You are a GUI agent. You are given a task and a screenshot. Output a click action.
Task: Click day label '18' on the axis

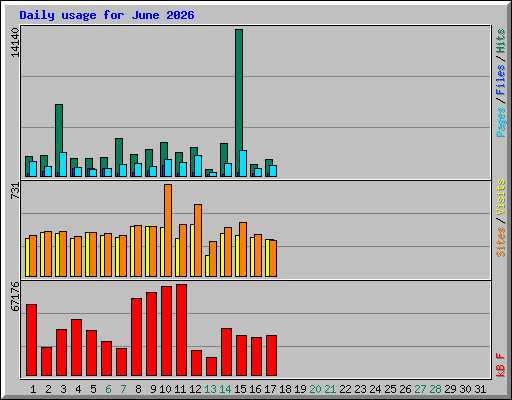coord(285,389)
